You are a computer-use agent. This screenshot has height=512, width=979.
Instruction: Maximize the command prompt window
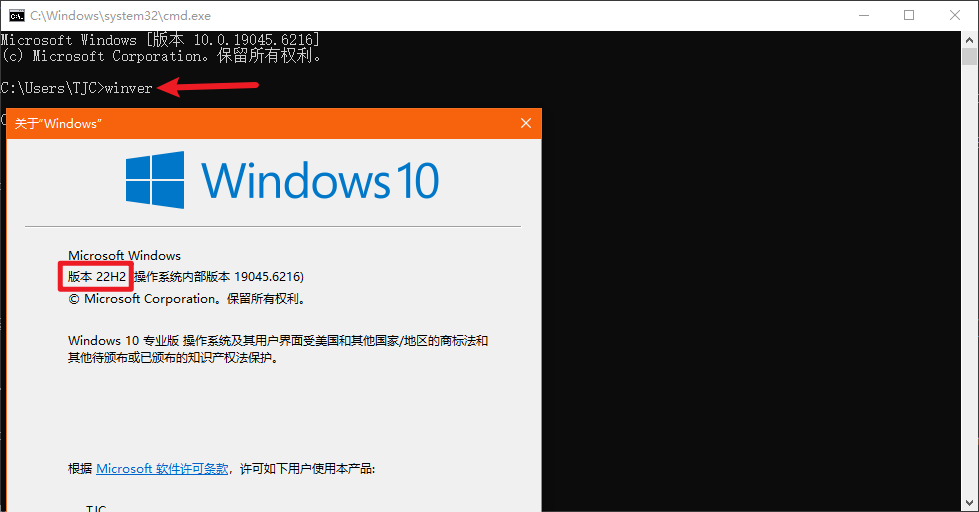[x=909, y=15]
